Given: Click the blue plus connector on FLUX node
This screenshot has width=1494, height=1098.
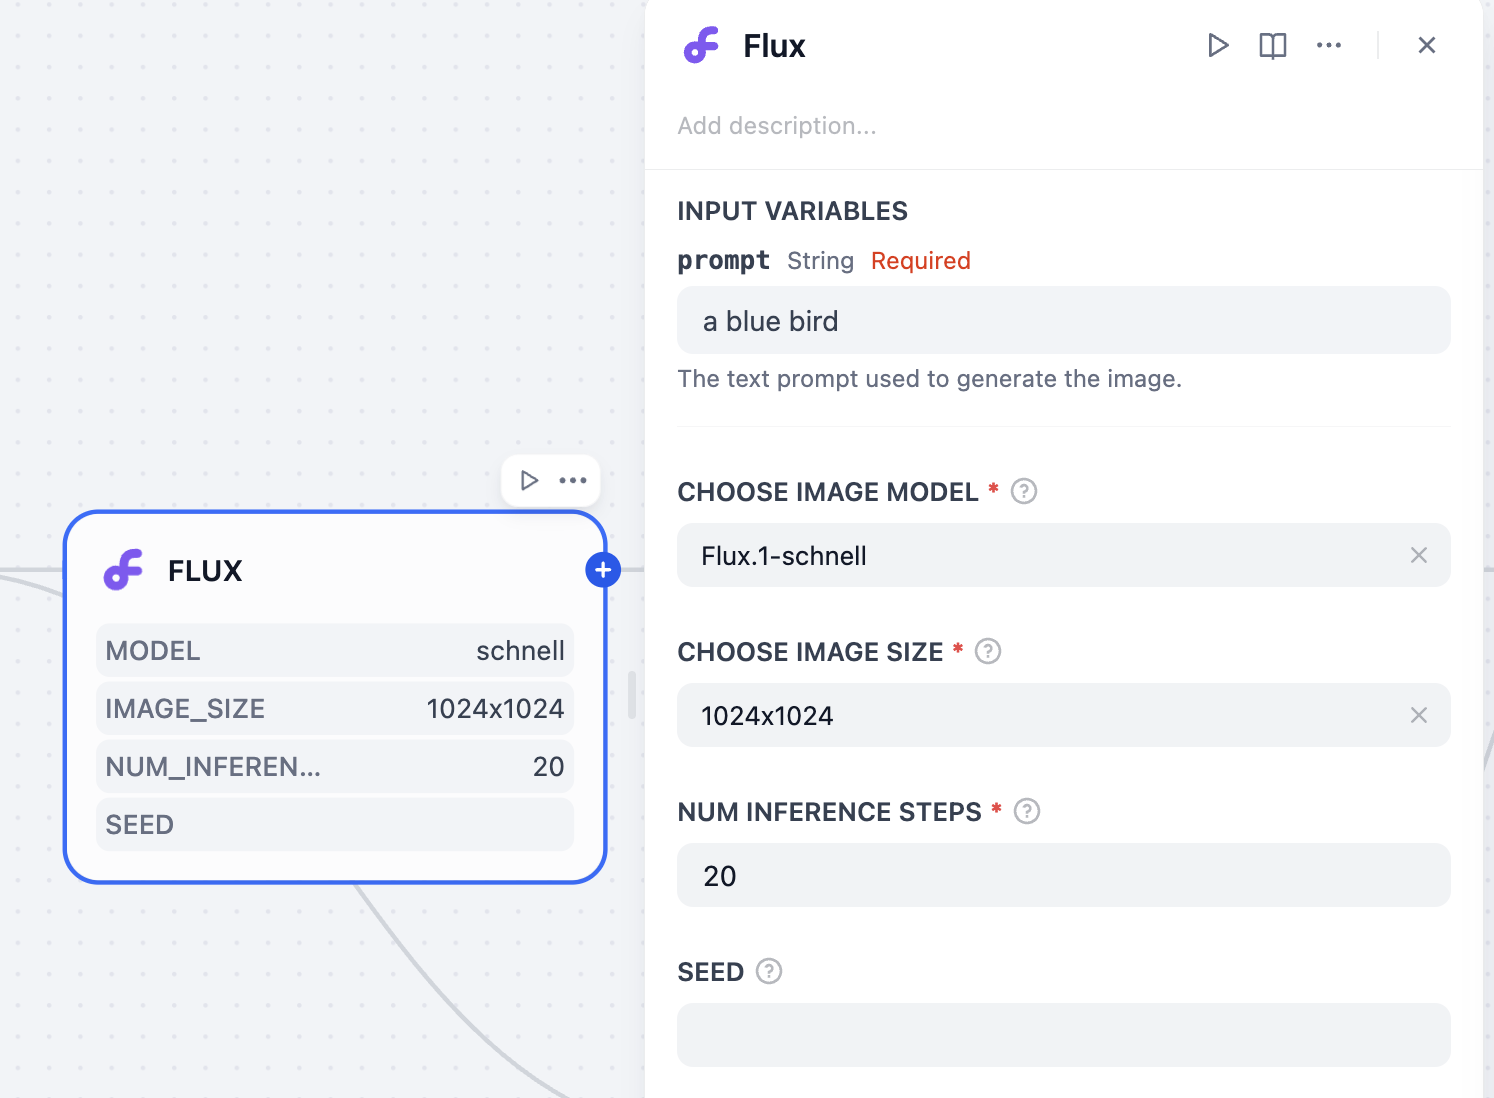Looking at the screenshot, I should [603, 570].
